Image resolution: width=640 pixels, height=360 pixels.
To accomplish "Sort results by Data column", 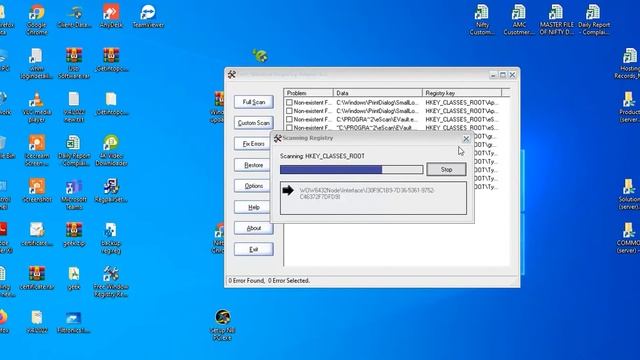I will pos(378,93).
